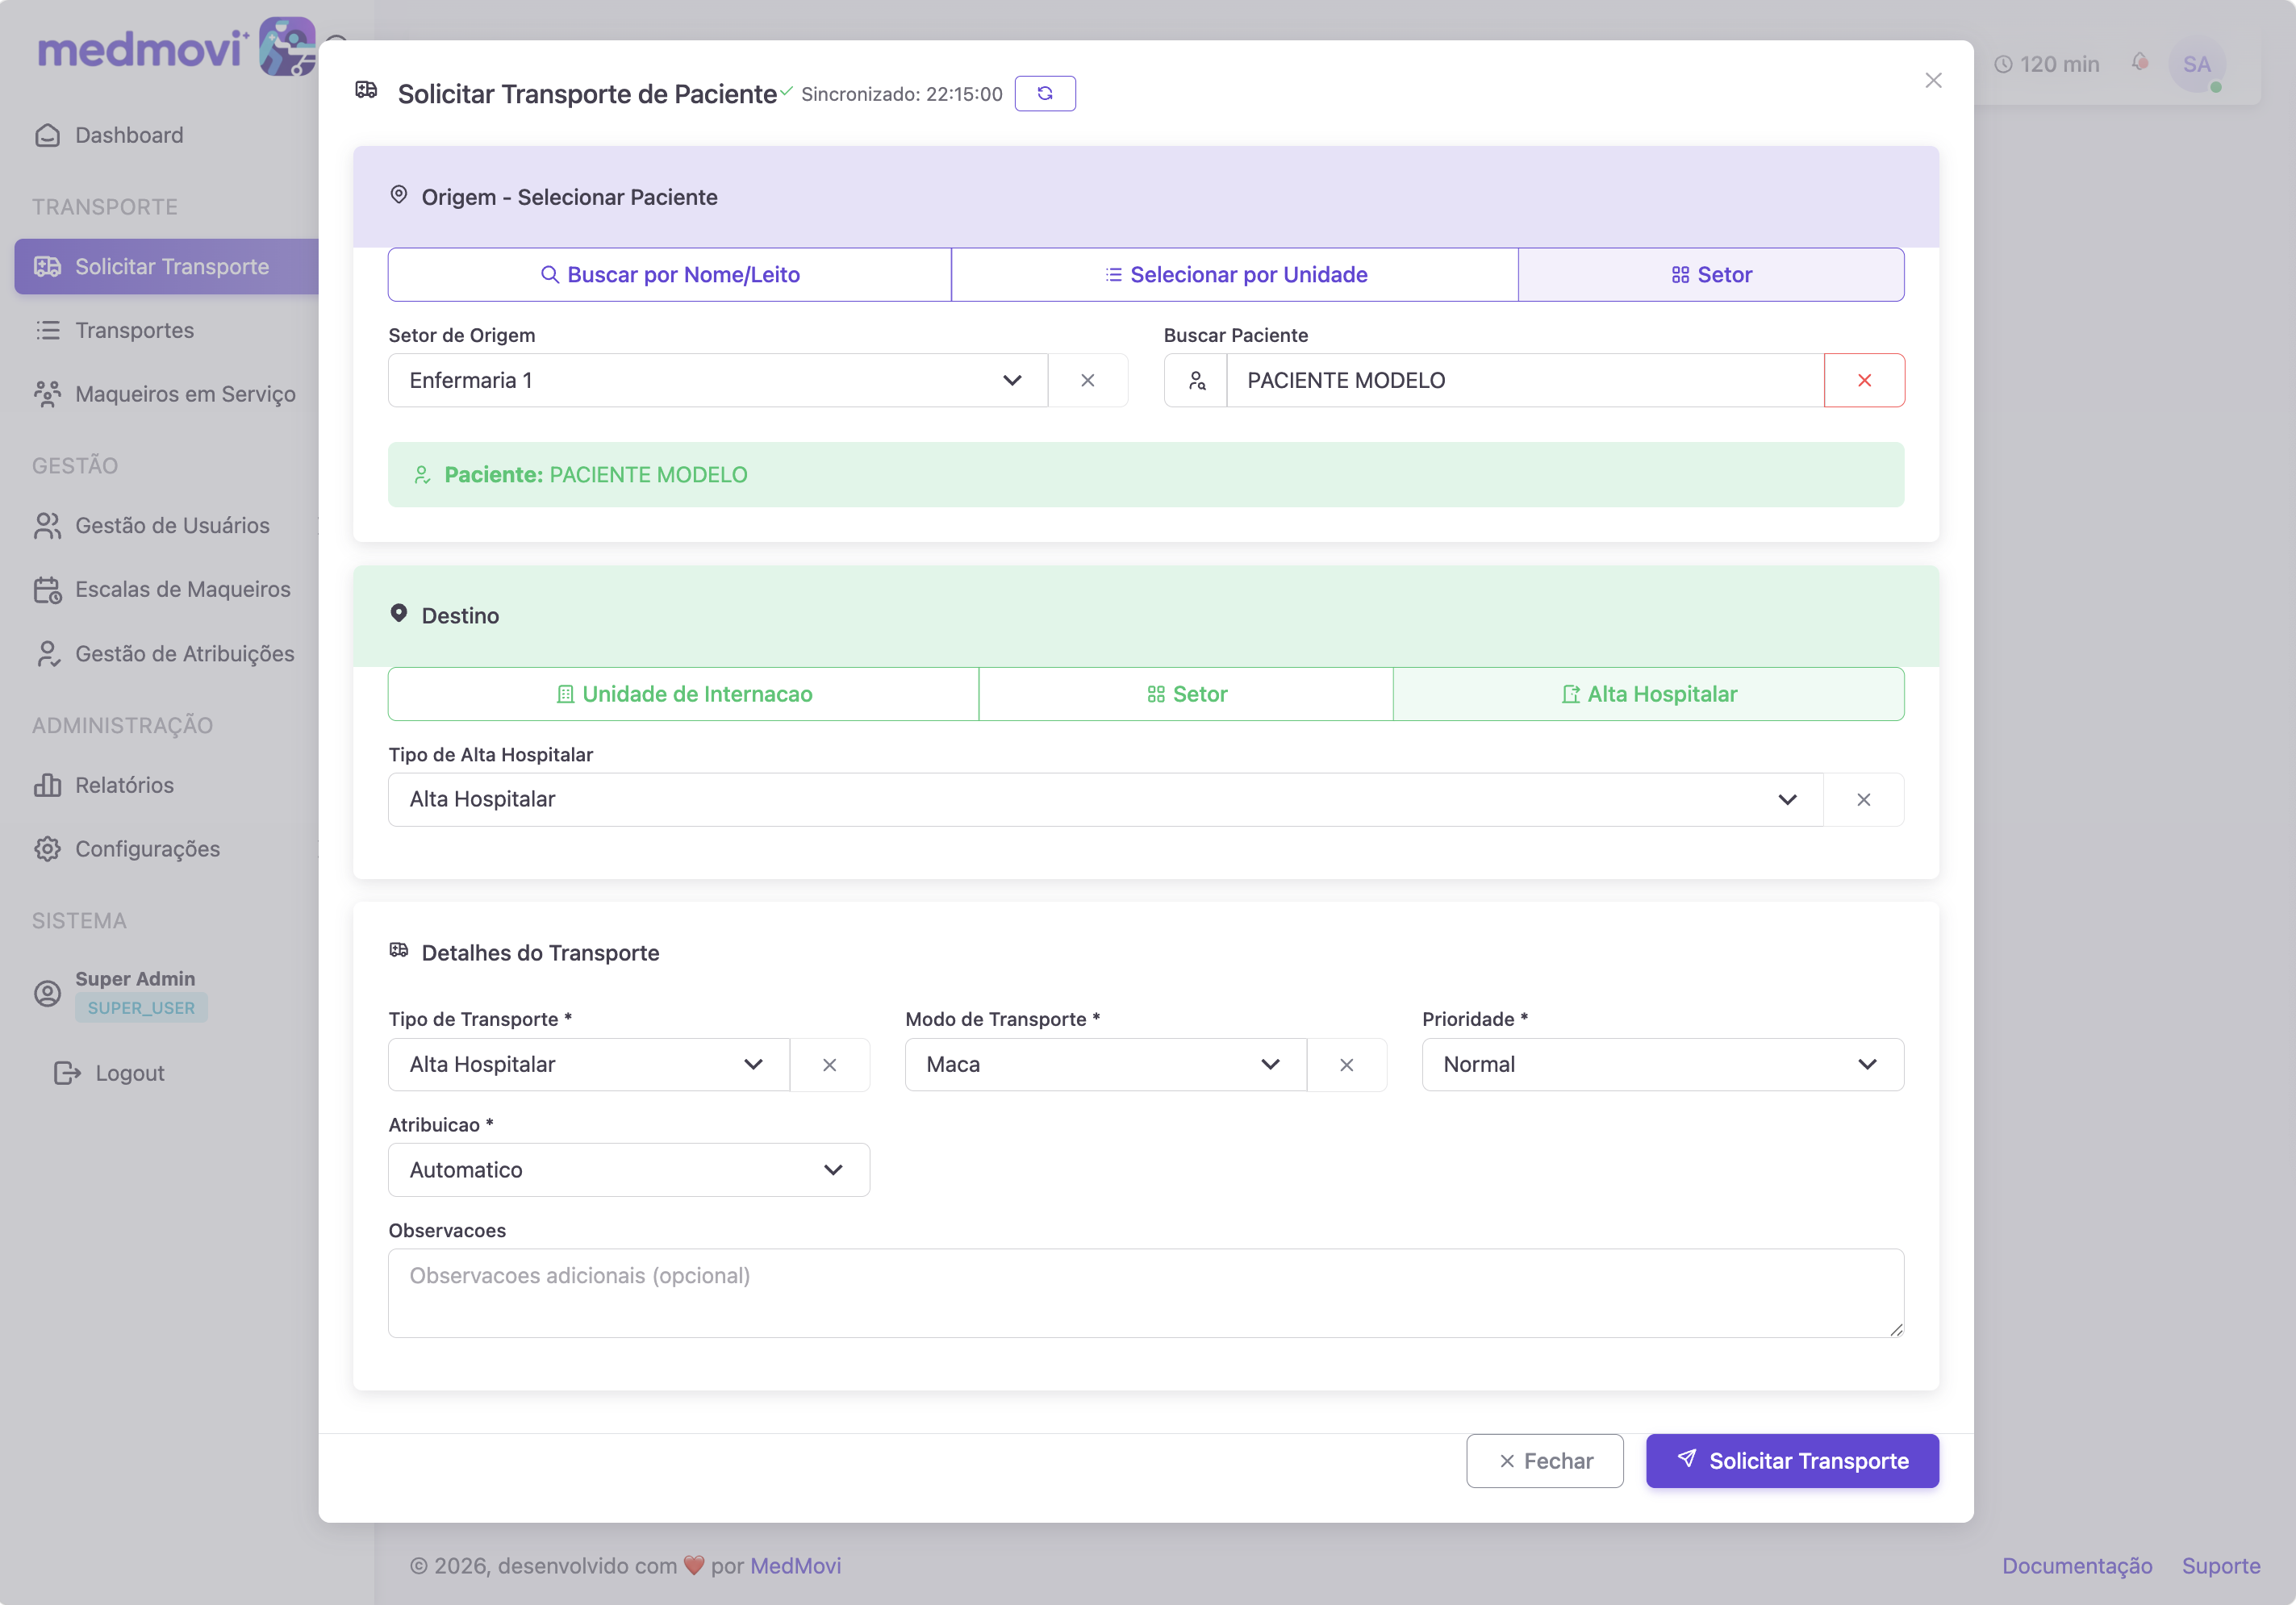Viewport: 2296px width, 1605px height.
Task: Select Solicitar Transporte in the sidebar
Action: 172,266
